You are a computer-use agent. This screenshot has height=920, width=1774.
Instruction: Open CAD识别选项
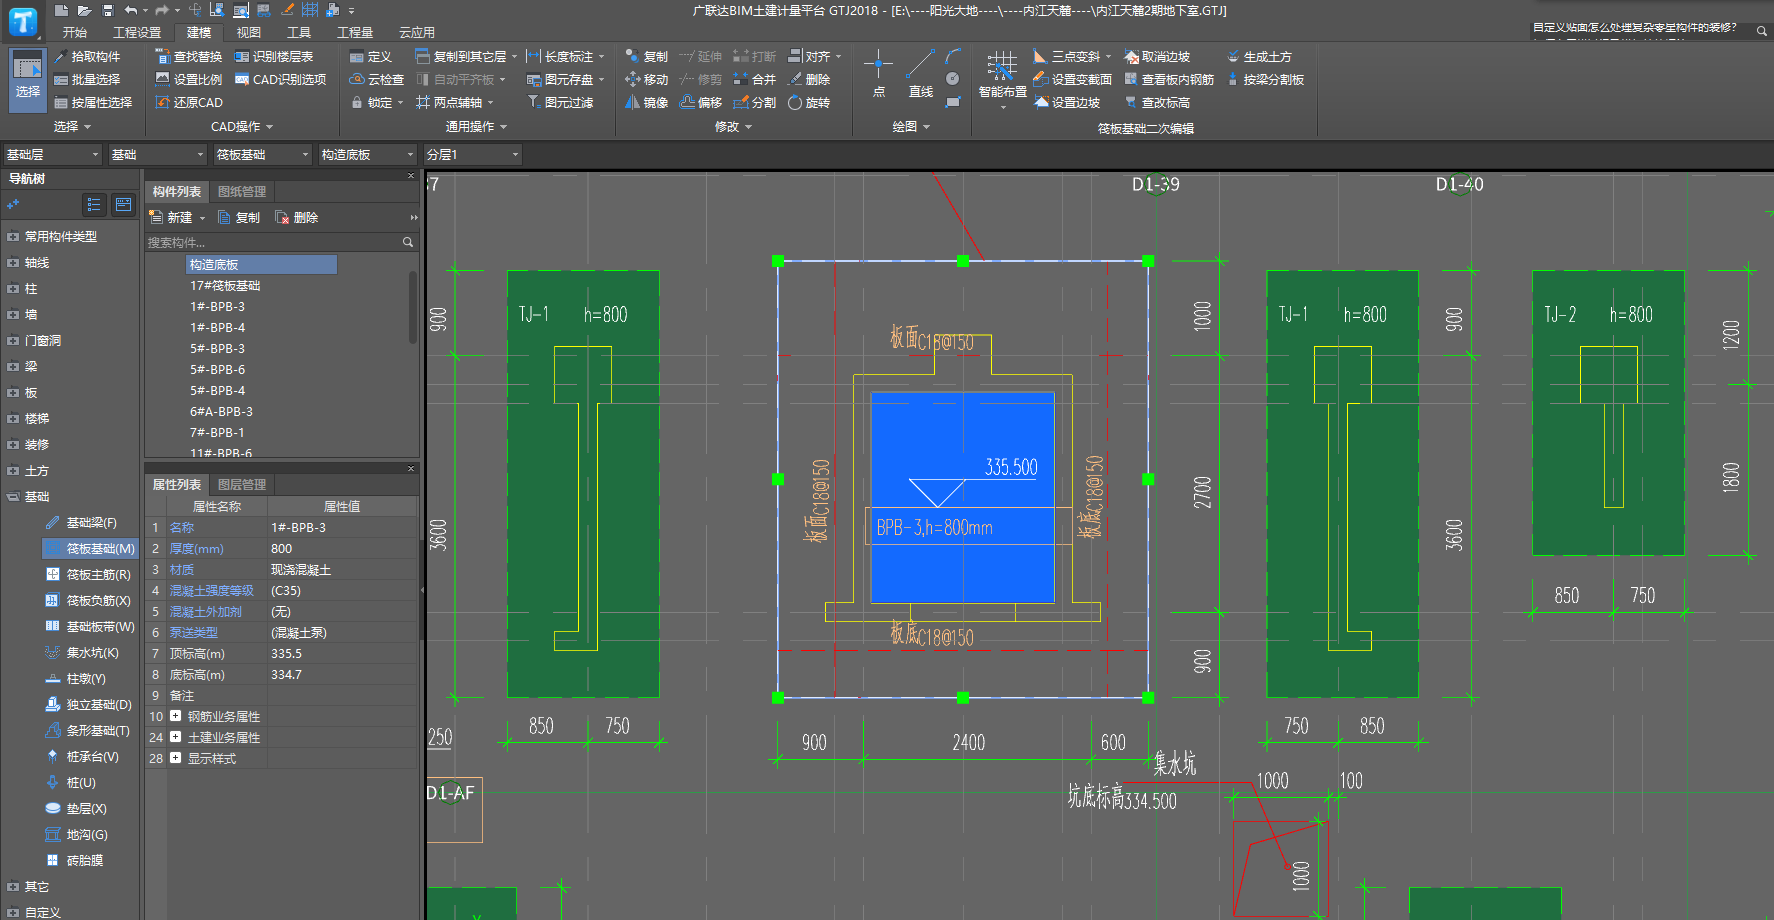pos(281,80)
